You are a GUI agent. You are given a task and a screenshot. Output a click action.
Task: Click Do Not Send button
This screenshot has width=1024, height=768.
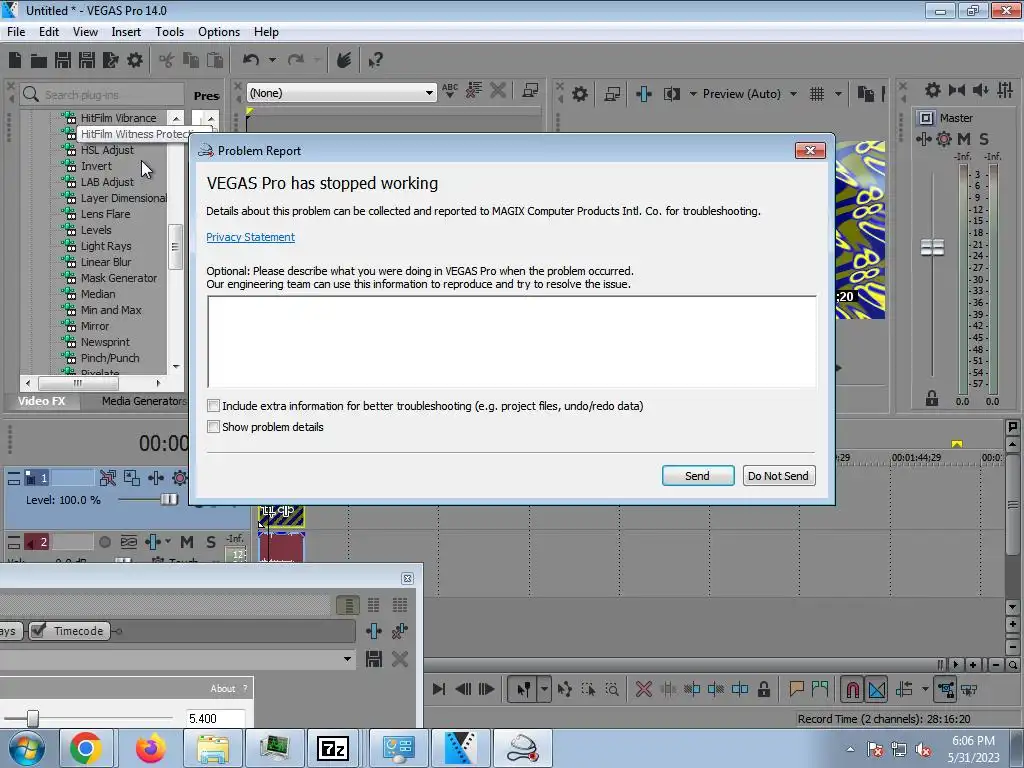(x=778, y=476)
